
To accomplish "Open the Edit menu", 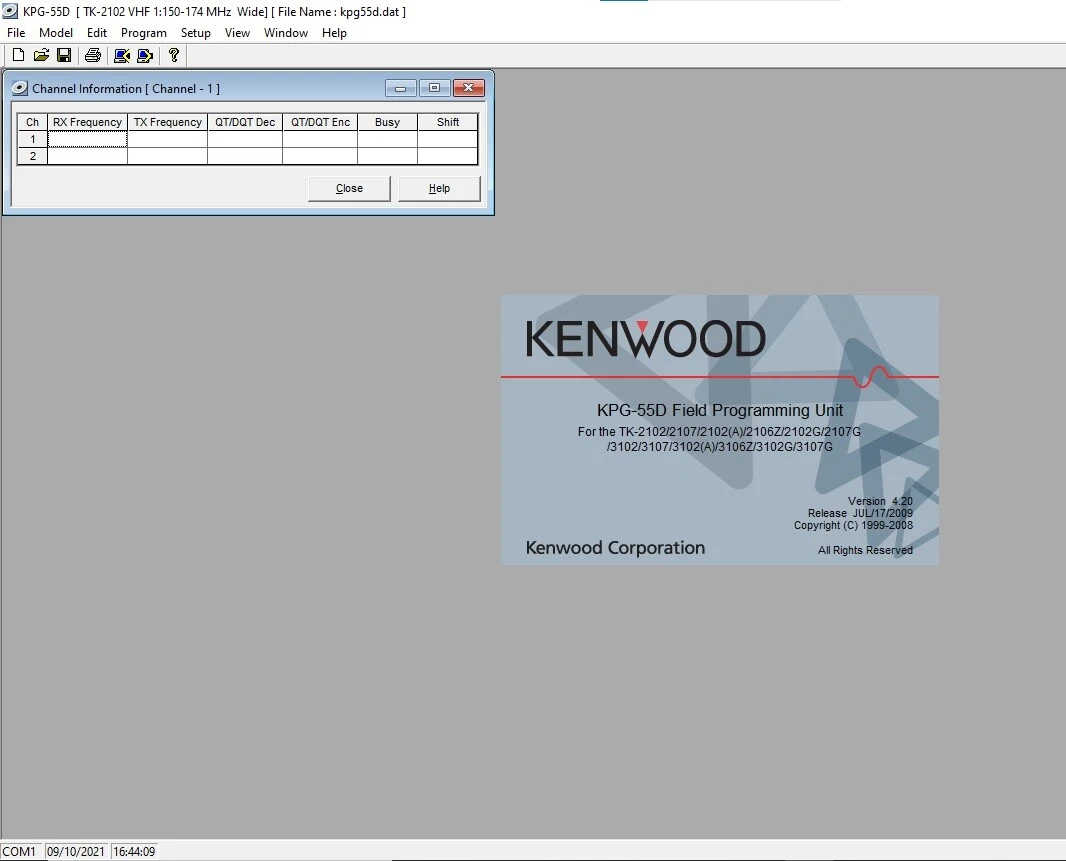I will (97, 33).
